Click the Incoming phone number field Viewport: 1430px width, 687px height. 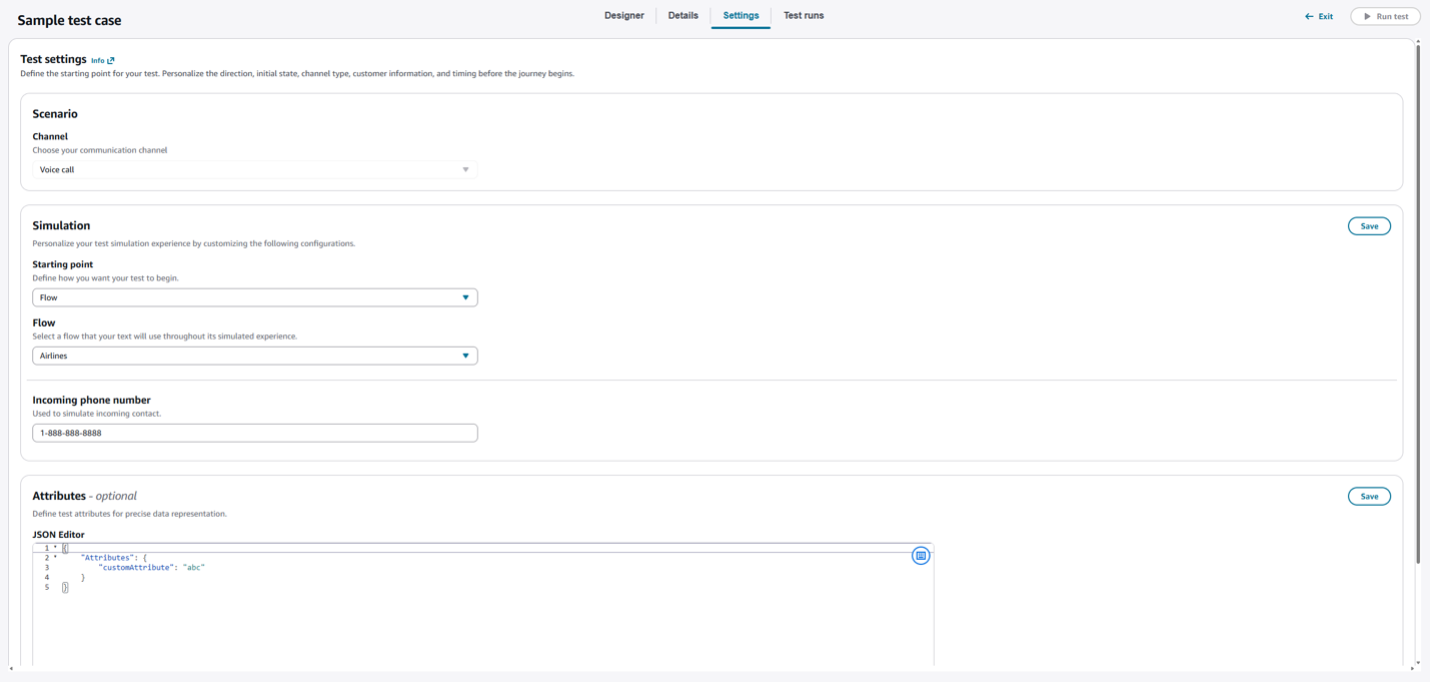pos(254,434)
